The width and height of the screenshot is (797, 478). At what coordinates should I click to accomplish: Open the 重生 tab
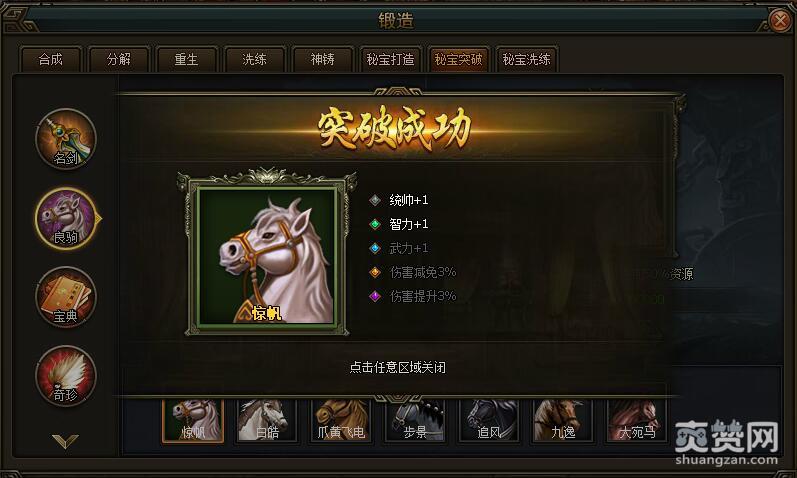pos(187,59)
